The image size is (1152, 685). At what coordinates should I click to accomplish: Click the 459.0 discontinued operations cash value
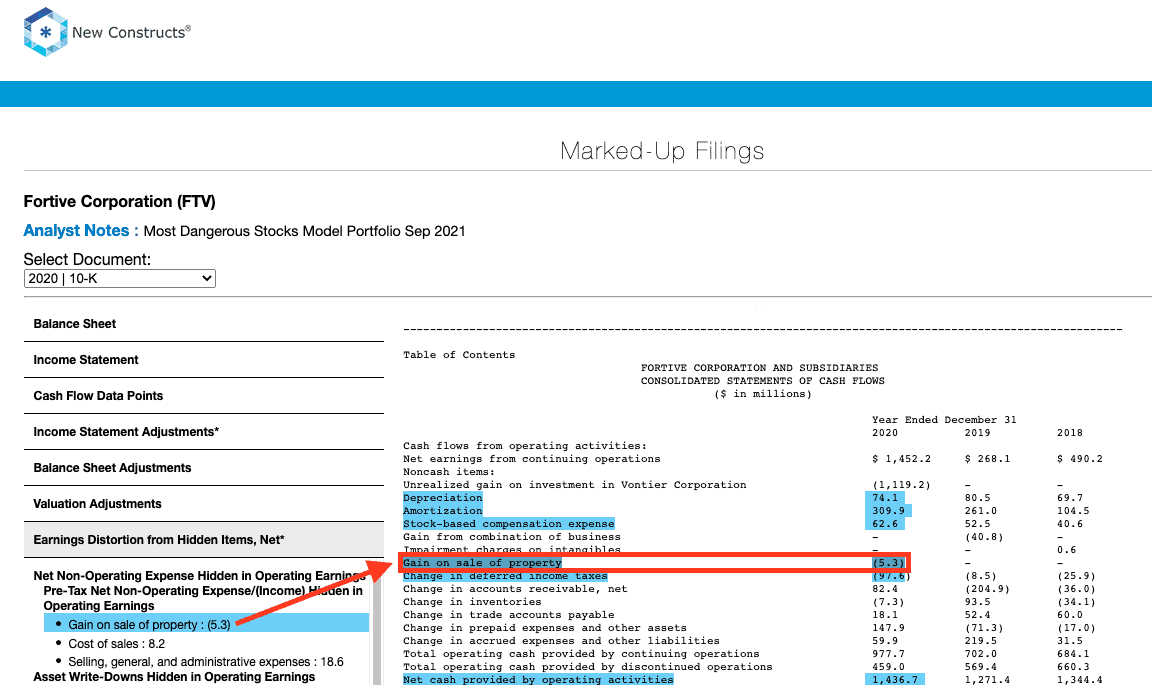pos(888,667)
